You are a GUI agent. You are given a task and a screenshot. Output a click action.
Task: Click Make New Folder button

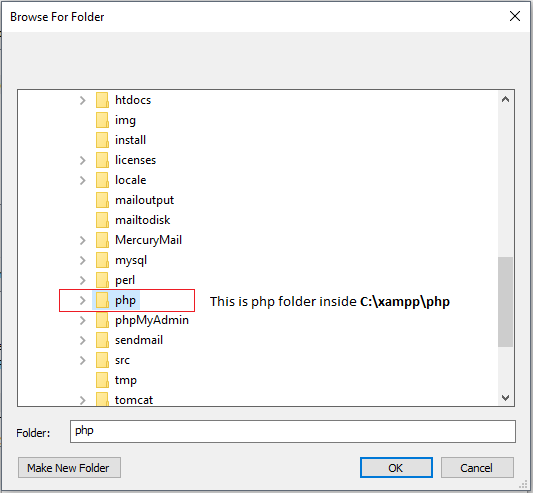pyautogui.click(x=69, y=468)
